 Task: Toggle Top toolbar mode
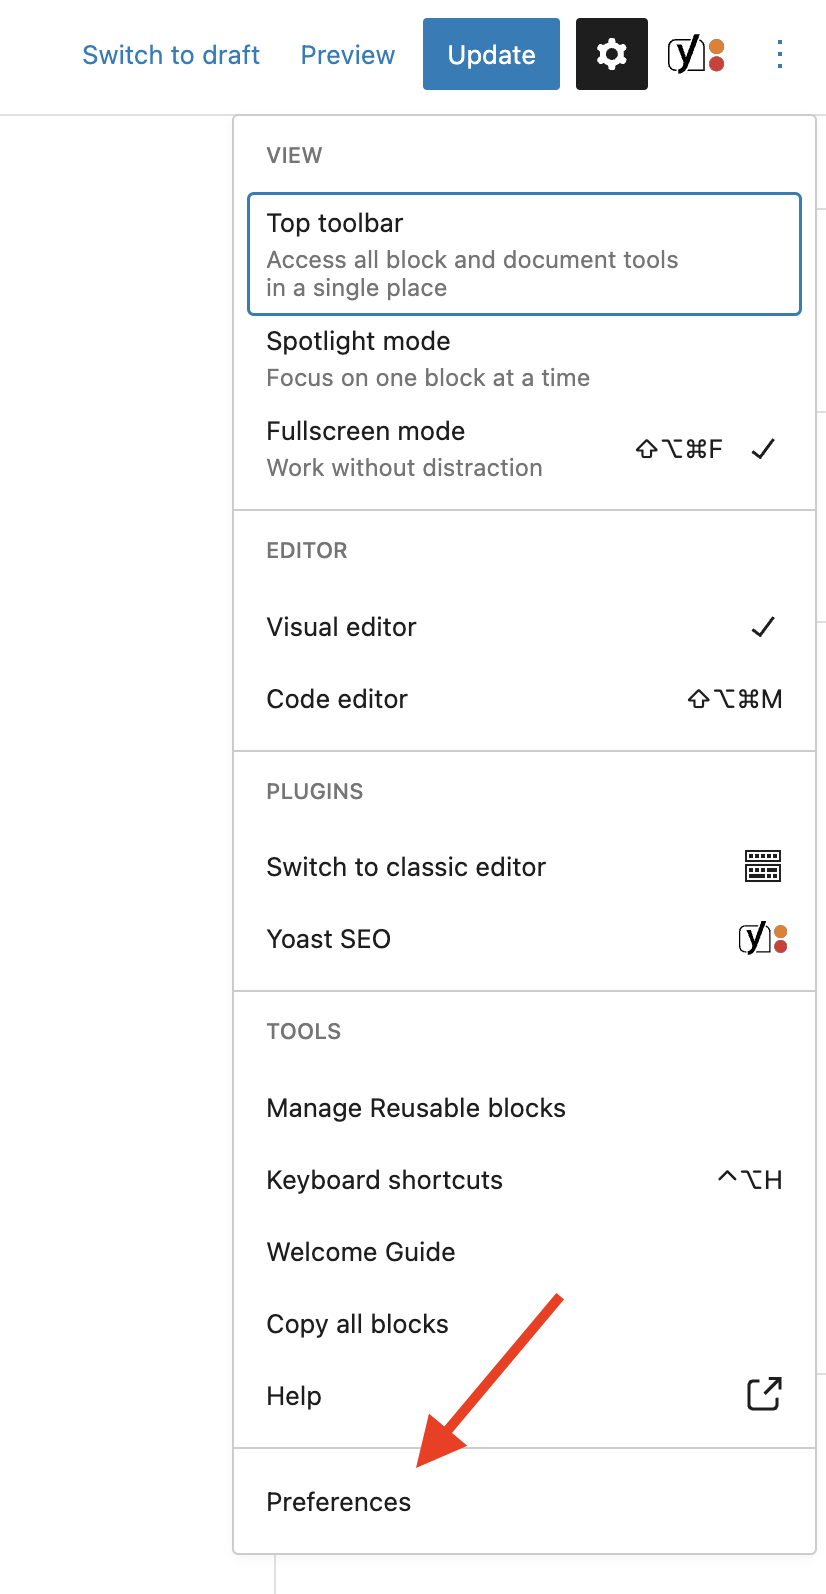click(x=524, y=254)
